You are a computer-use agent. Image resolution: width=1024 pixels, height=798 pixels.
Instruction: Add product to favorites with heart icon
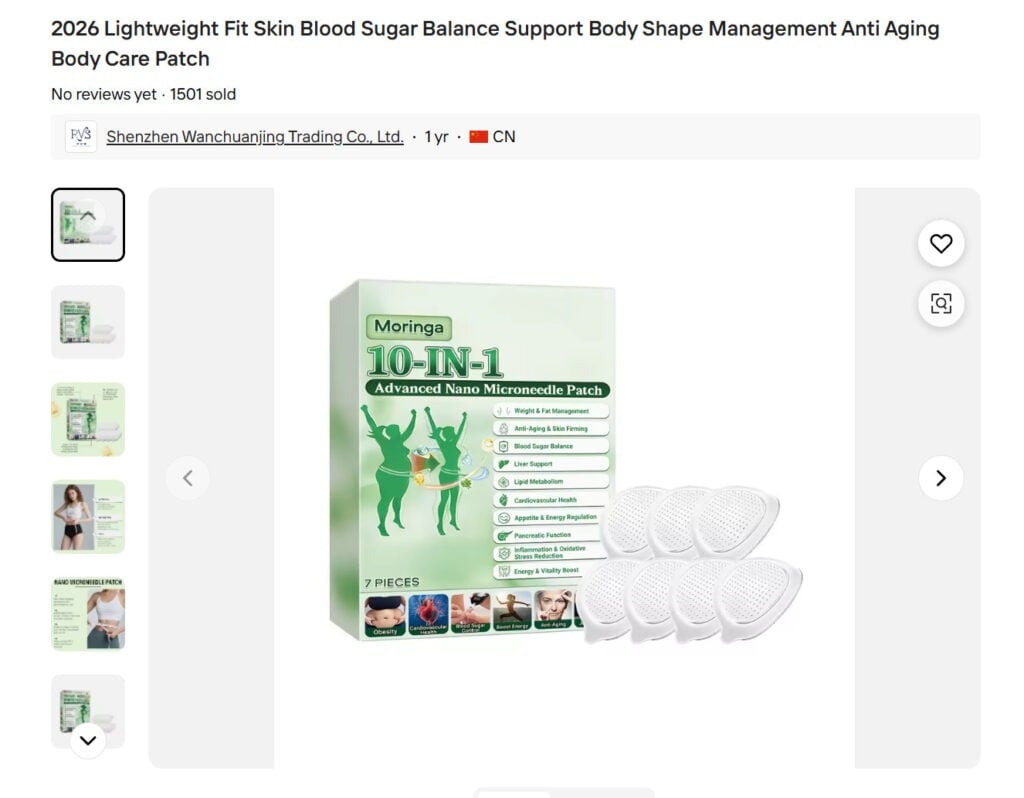940,244
